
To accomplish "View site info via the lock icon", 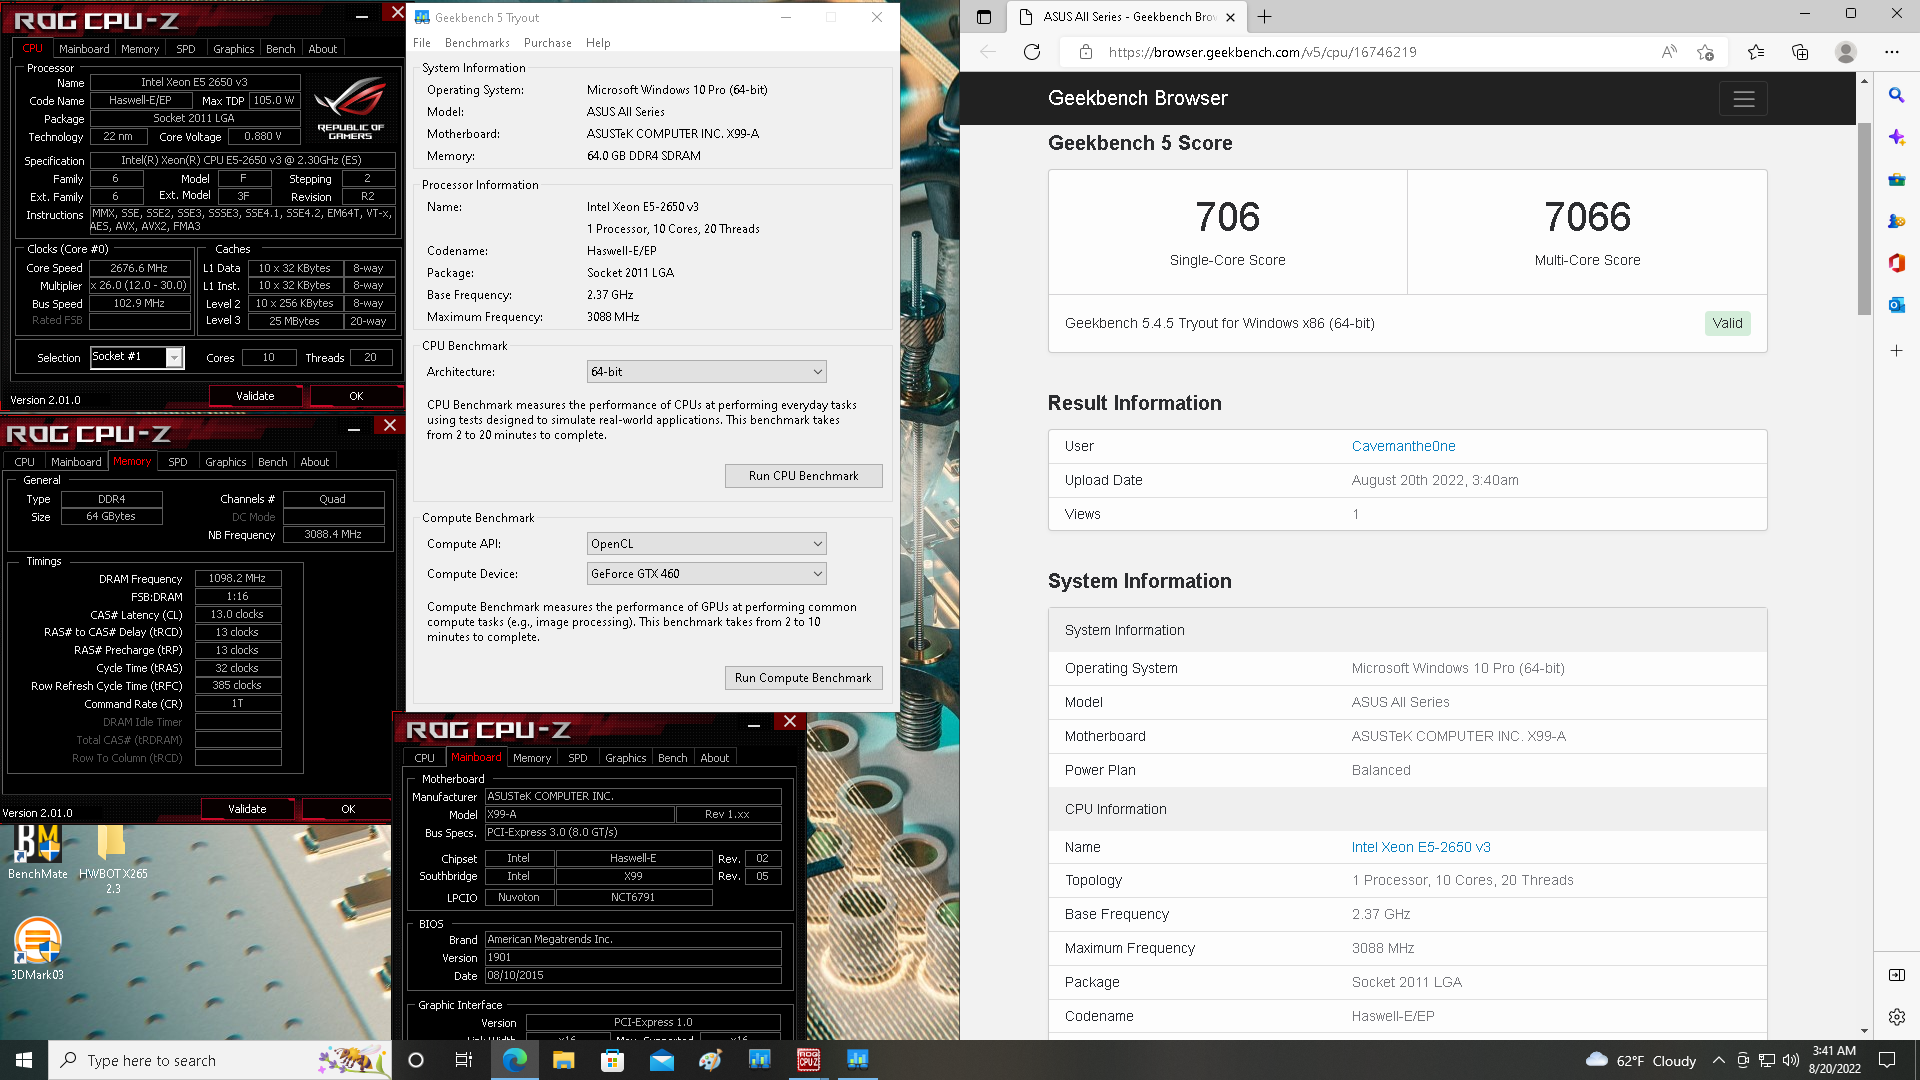I will click(x=1085, y=52).
